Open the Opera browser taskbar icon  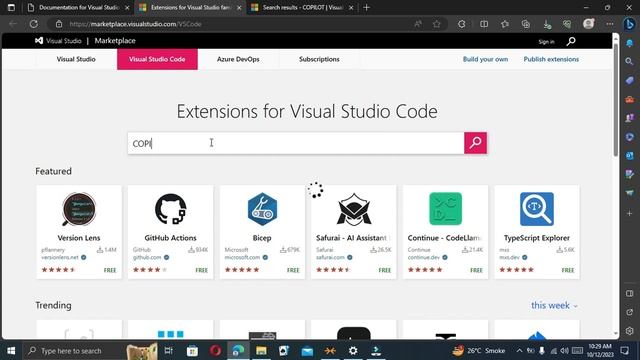(x=216, y=351)
